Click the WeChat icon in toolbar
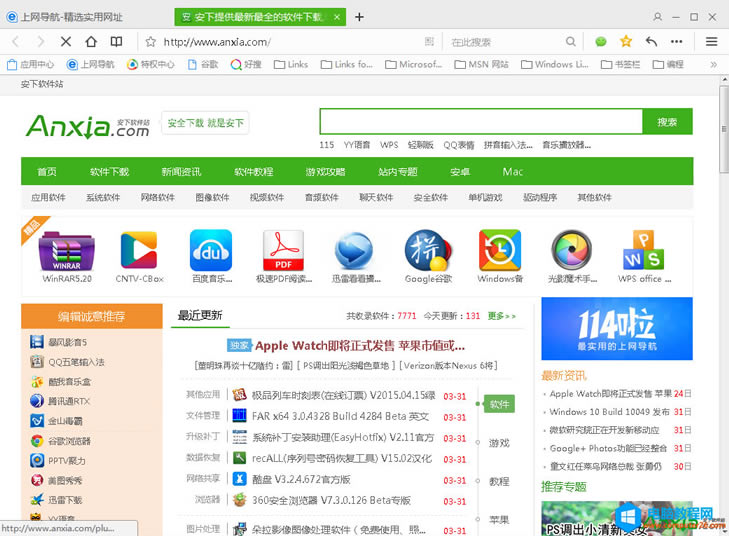Viewport: 729px width, 536px height. [601, 42]
